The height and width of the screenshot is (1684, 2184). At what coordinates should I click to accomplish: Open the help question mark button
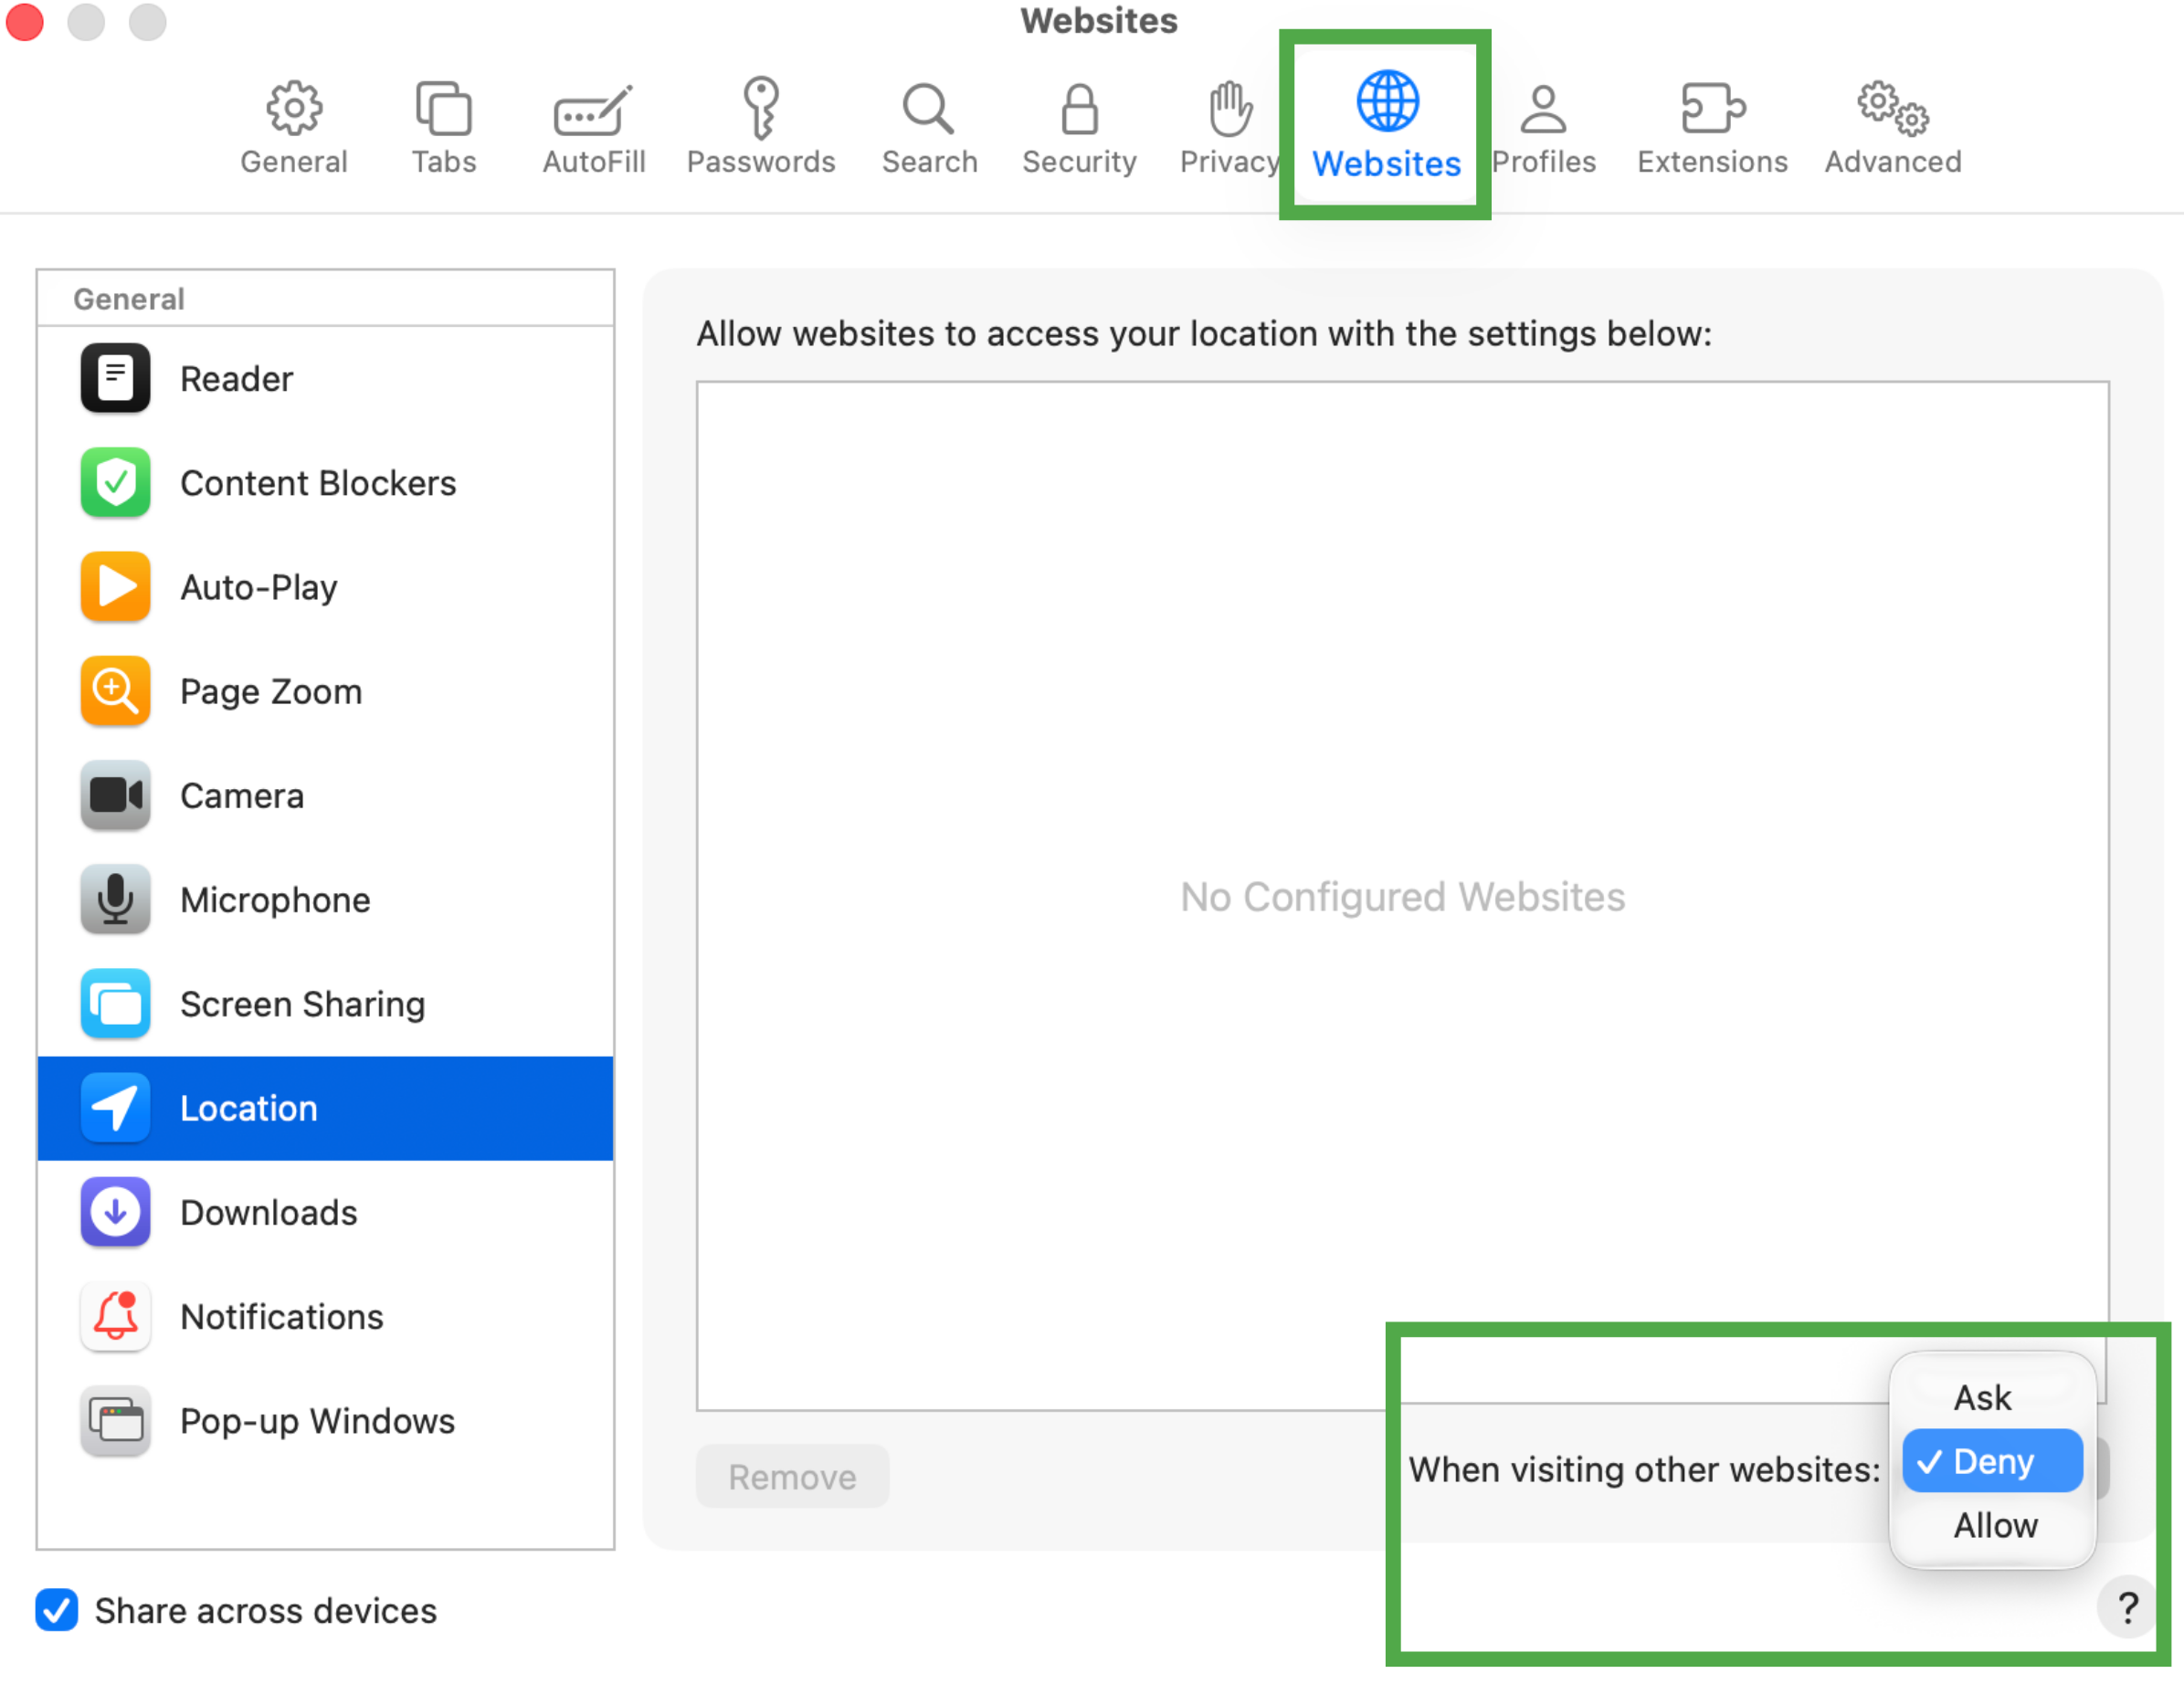tap(2127, 1607)
